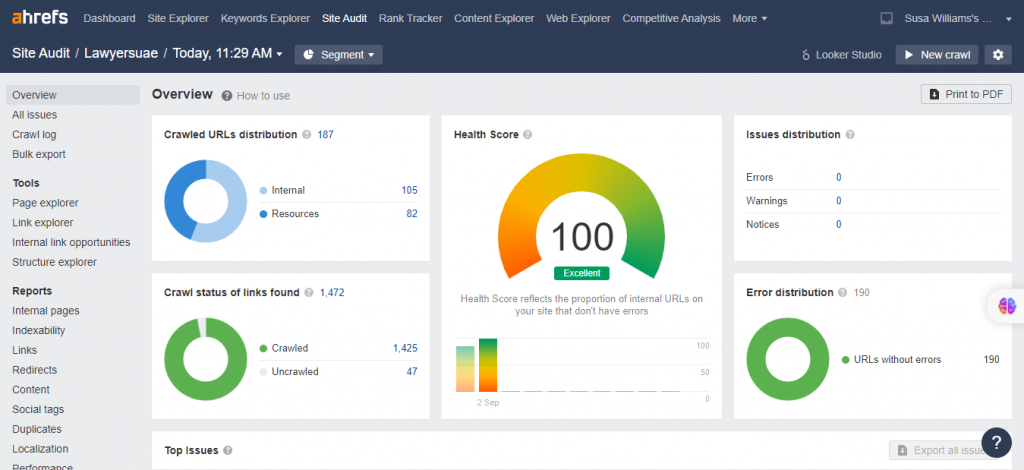Click Lawyersuae breadcrumb link

click(x=121, y=54)
